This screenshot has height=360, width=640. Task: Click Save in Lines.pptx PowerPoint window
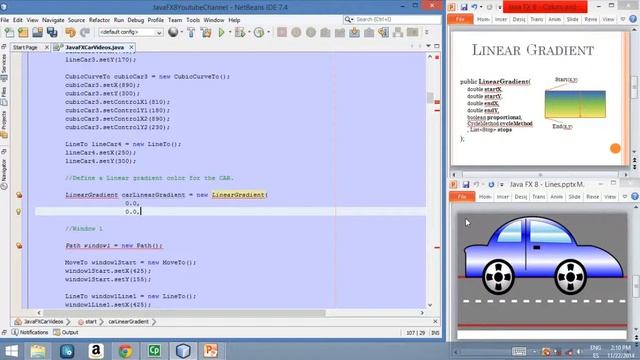coord(466,184)
